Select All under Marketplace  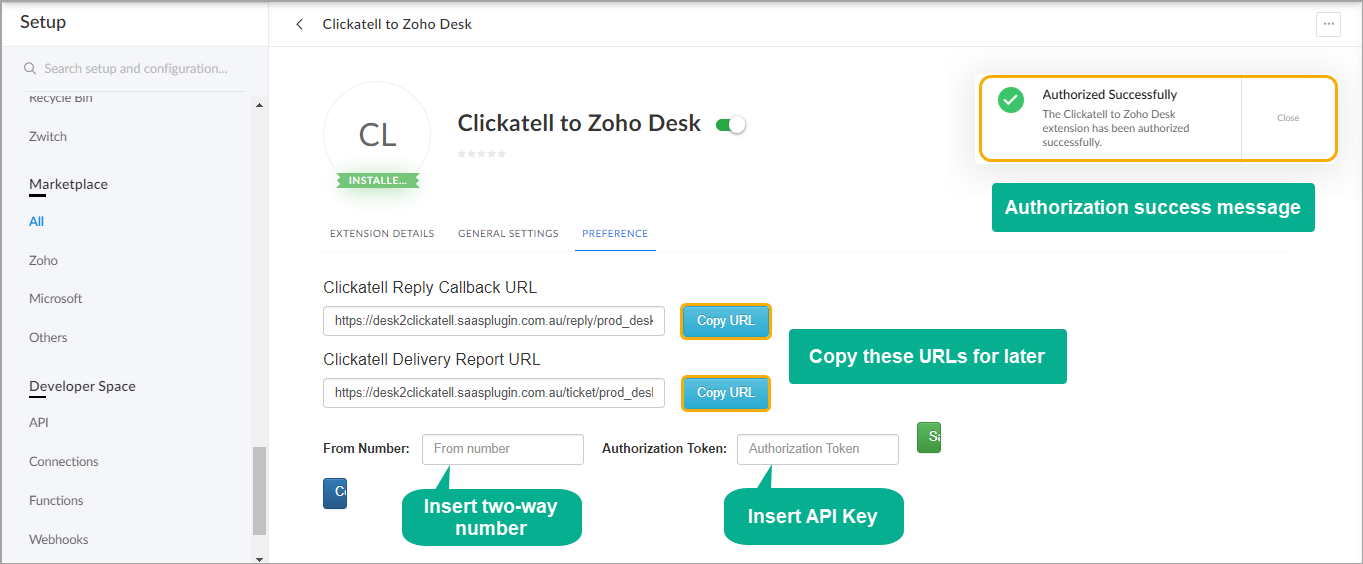tap(36, 222)
